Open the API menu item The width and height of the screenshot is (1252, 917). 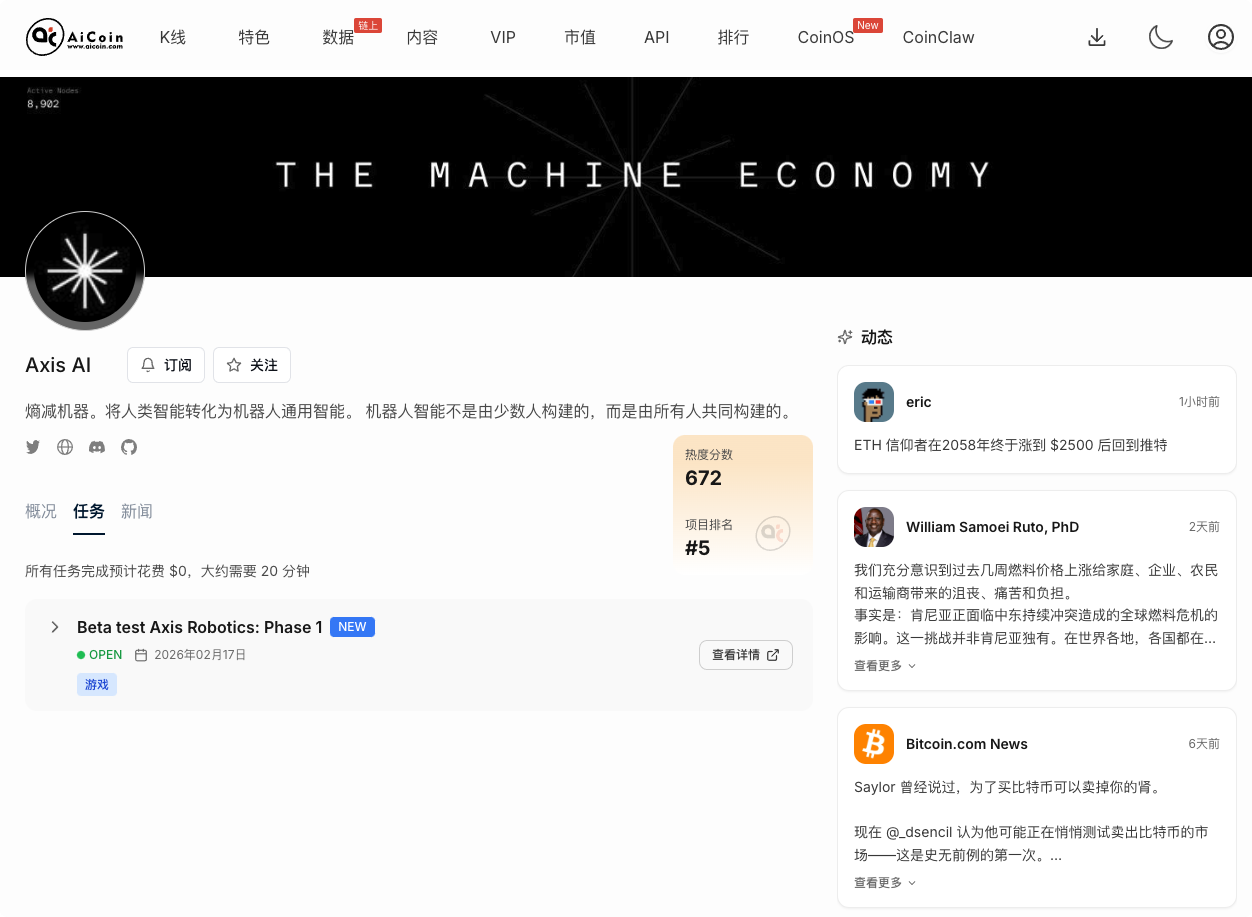pos(657,37)
